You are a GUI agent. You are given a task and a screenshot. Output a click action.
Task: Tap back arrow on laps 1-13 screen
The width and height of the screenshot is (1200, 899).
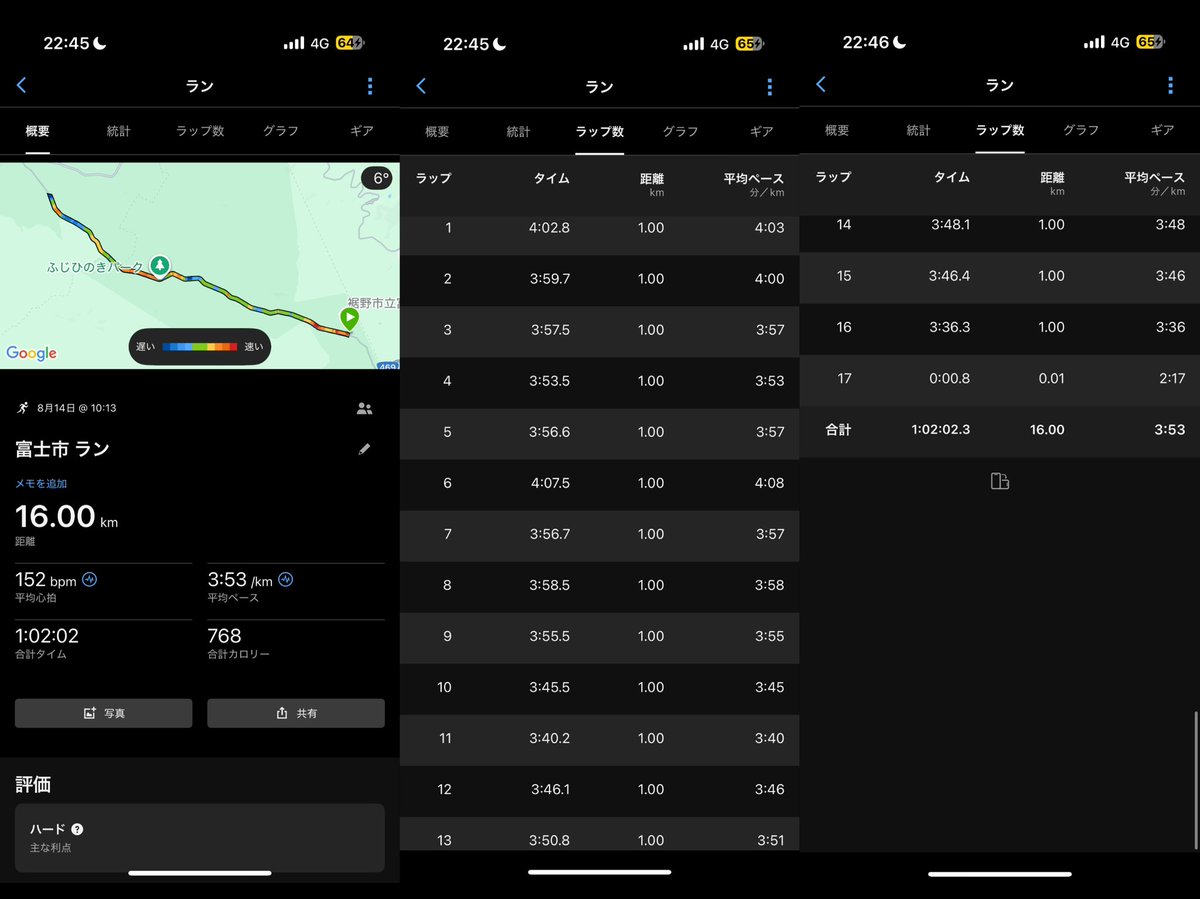[x=421, y=86]
